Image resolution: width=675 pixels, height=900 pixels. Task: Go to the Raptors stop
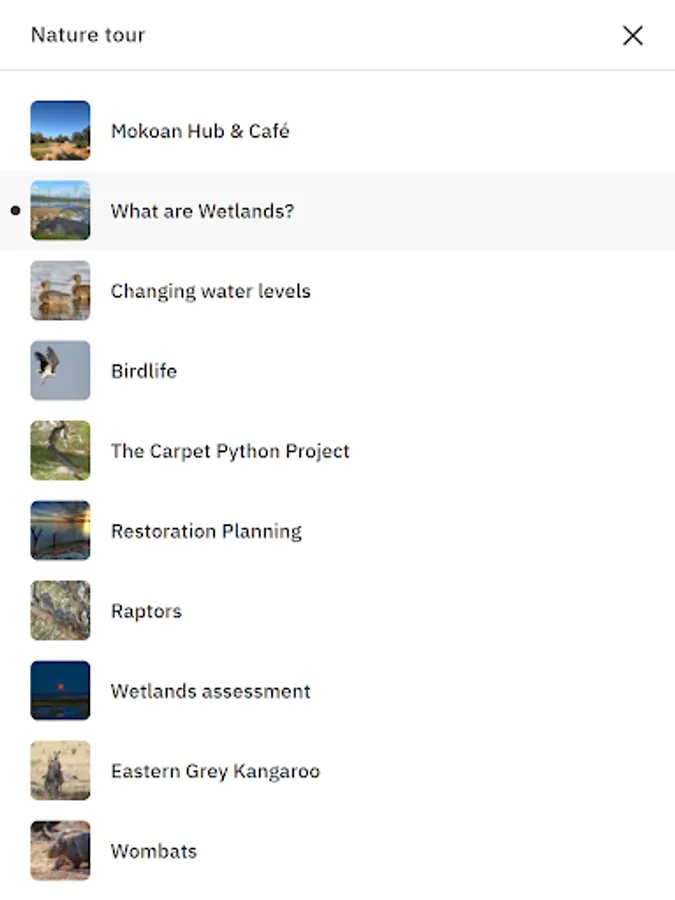pyautogui.click(x=146, y=611)
